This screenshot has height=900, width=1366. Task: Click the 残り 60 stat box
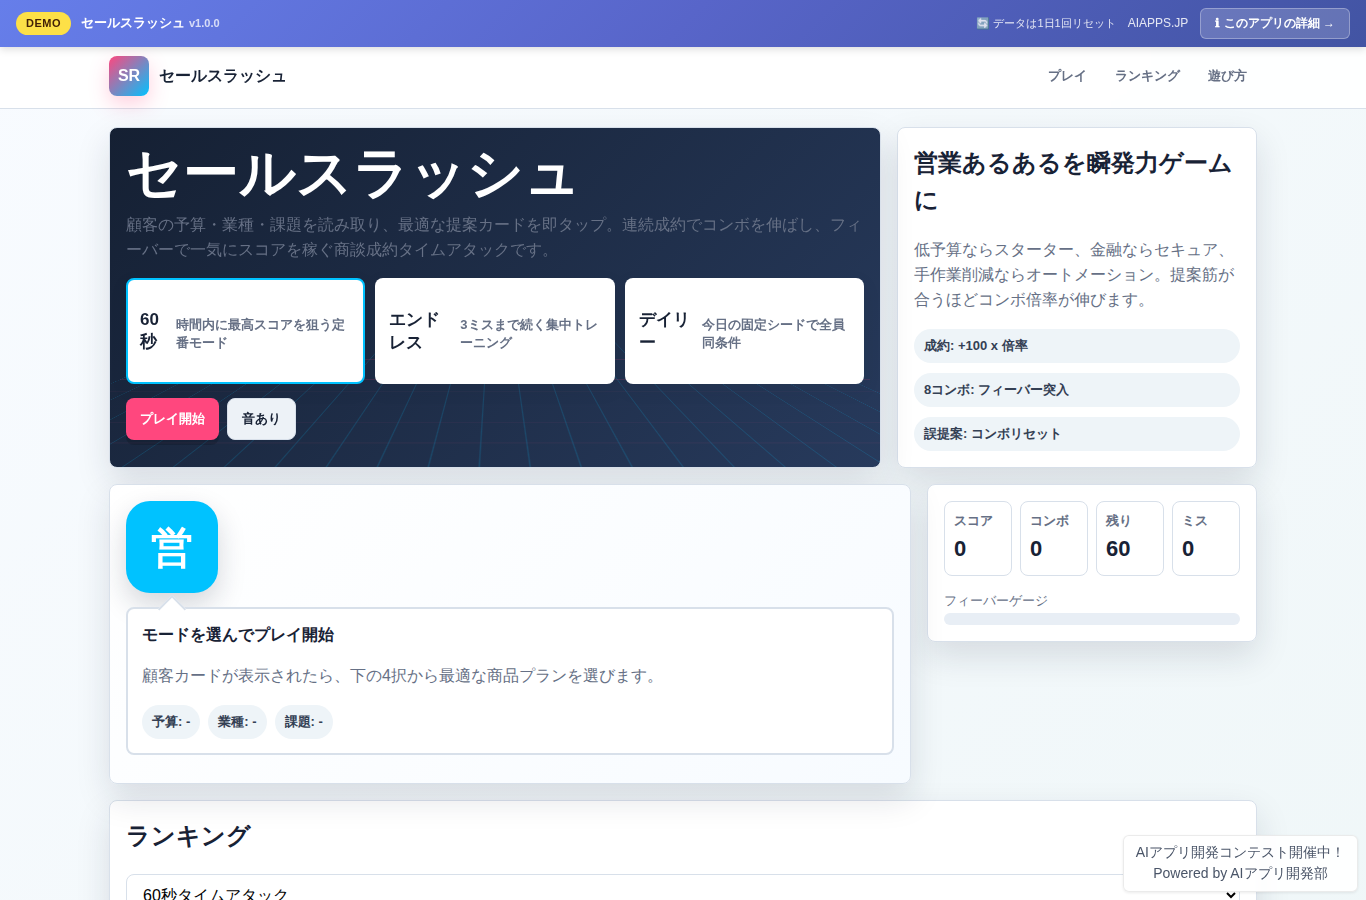point(1130,538)
